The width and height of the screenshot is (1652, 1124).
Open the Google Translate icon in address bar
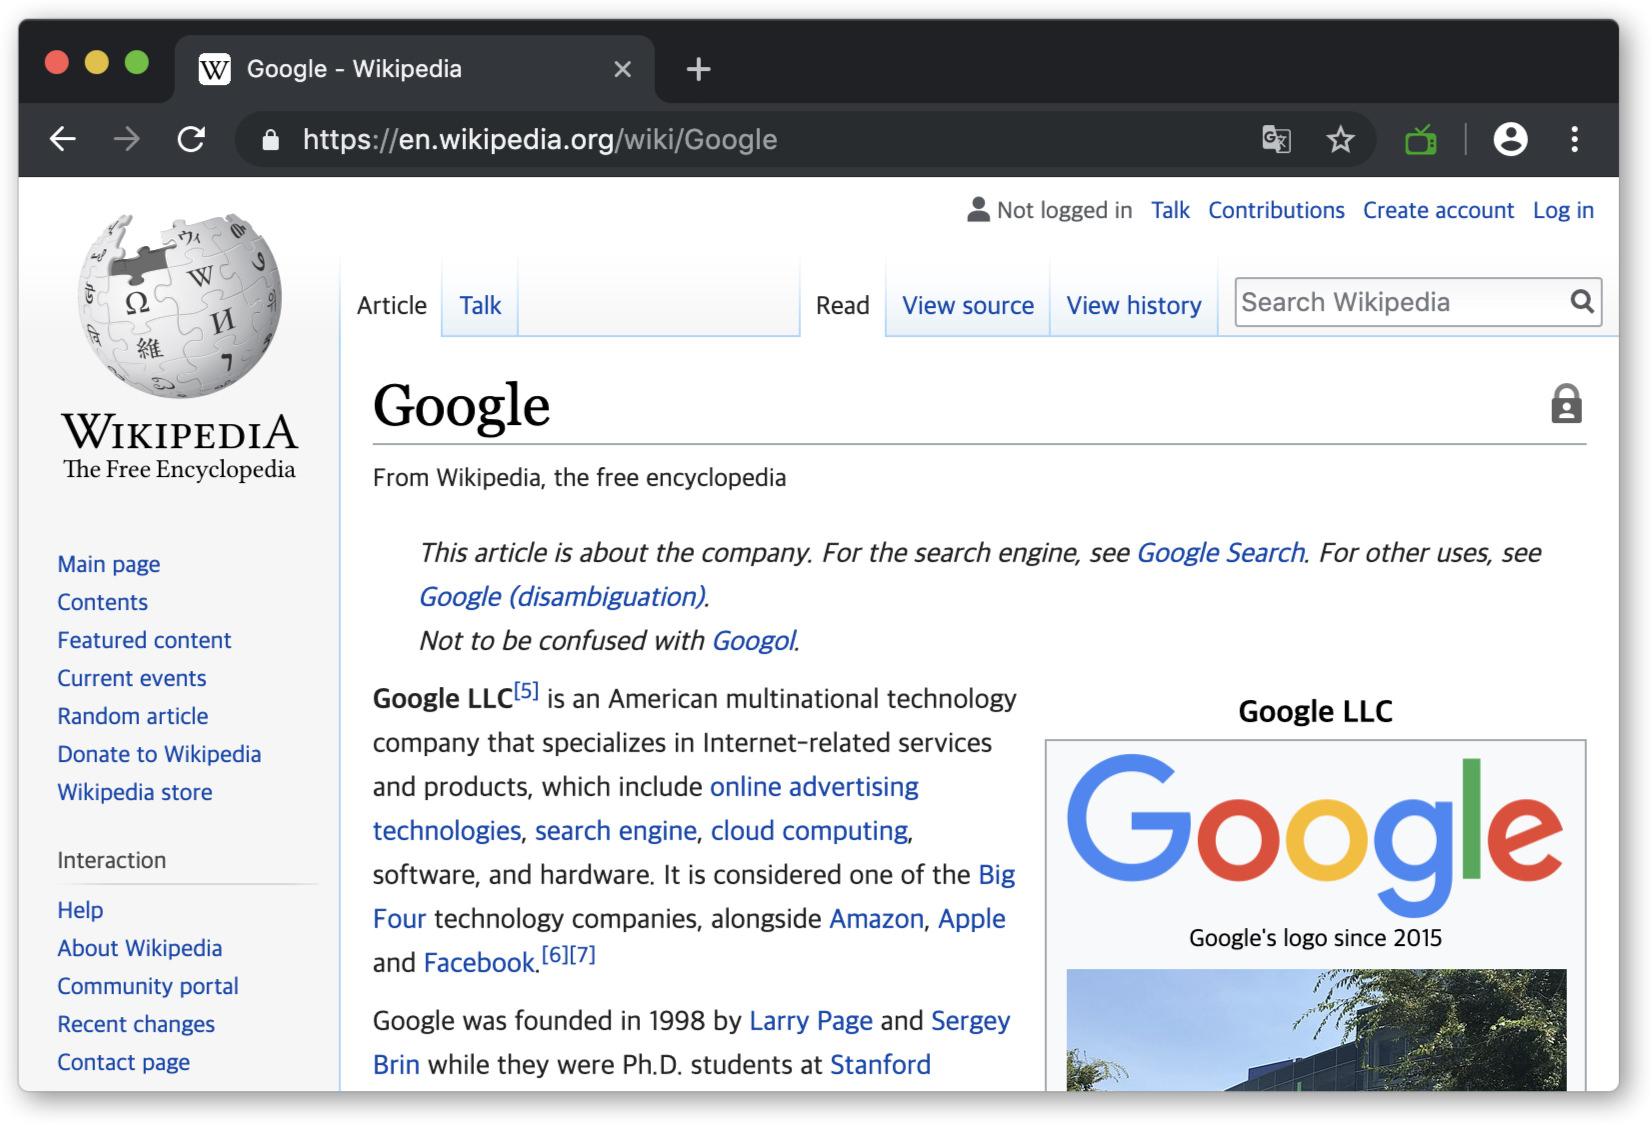(x=1276, y=139)
